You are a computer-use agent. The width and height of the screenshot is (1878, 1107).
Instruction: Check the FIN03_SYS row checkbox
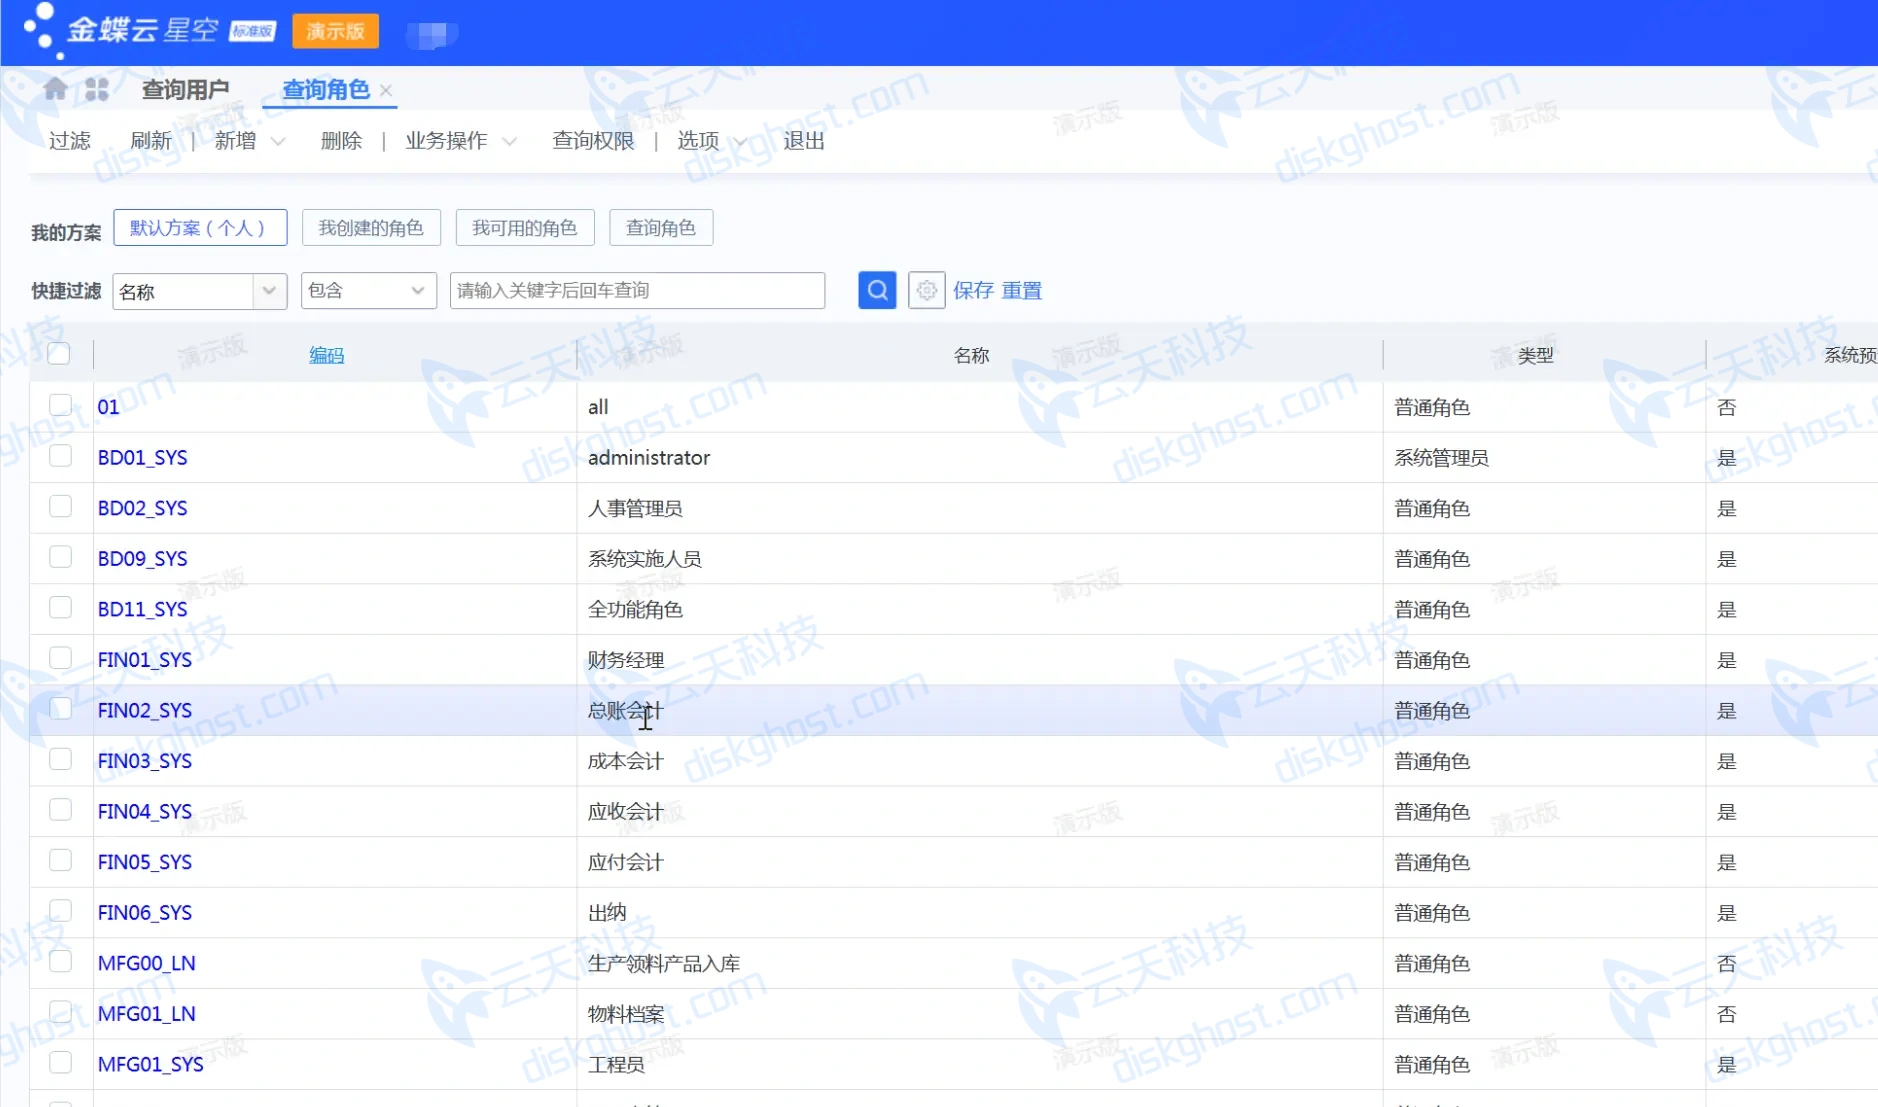click(60, 759)
